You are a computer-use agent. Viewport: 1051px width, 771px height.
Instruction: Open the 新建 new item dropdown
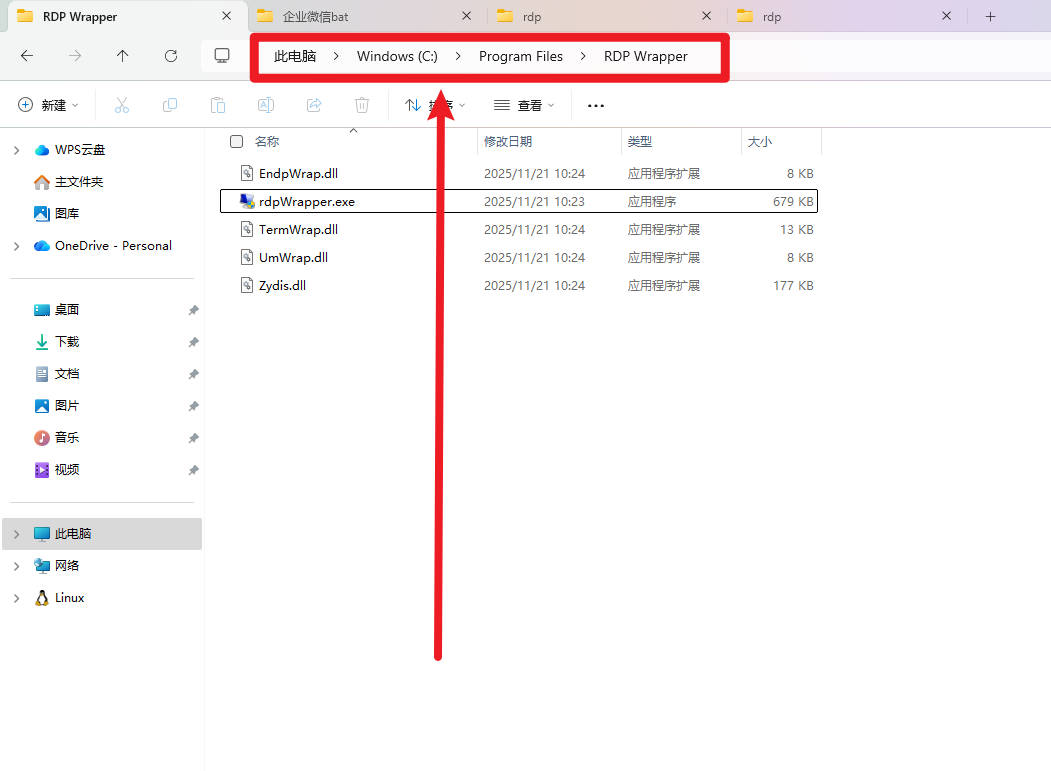pos(48,105)
